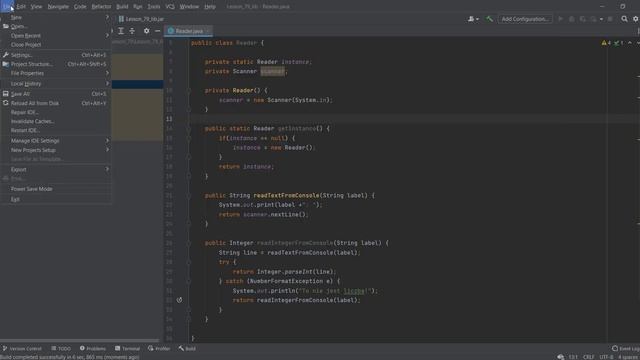
Task: Expand the Open Recent submenu
Action: click(x=56, y=36)
